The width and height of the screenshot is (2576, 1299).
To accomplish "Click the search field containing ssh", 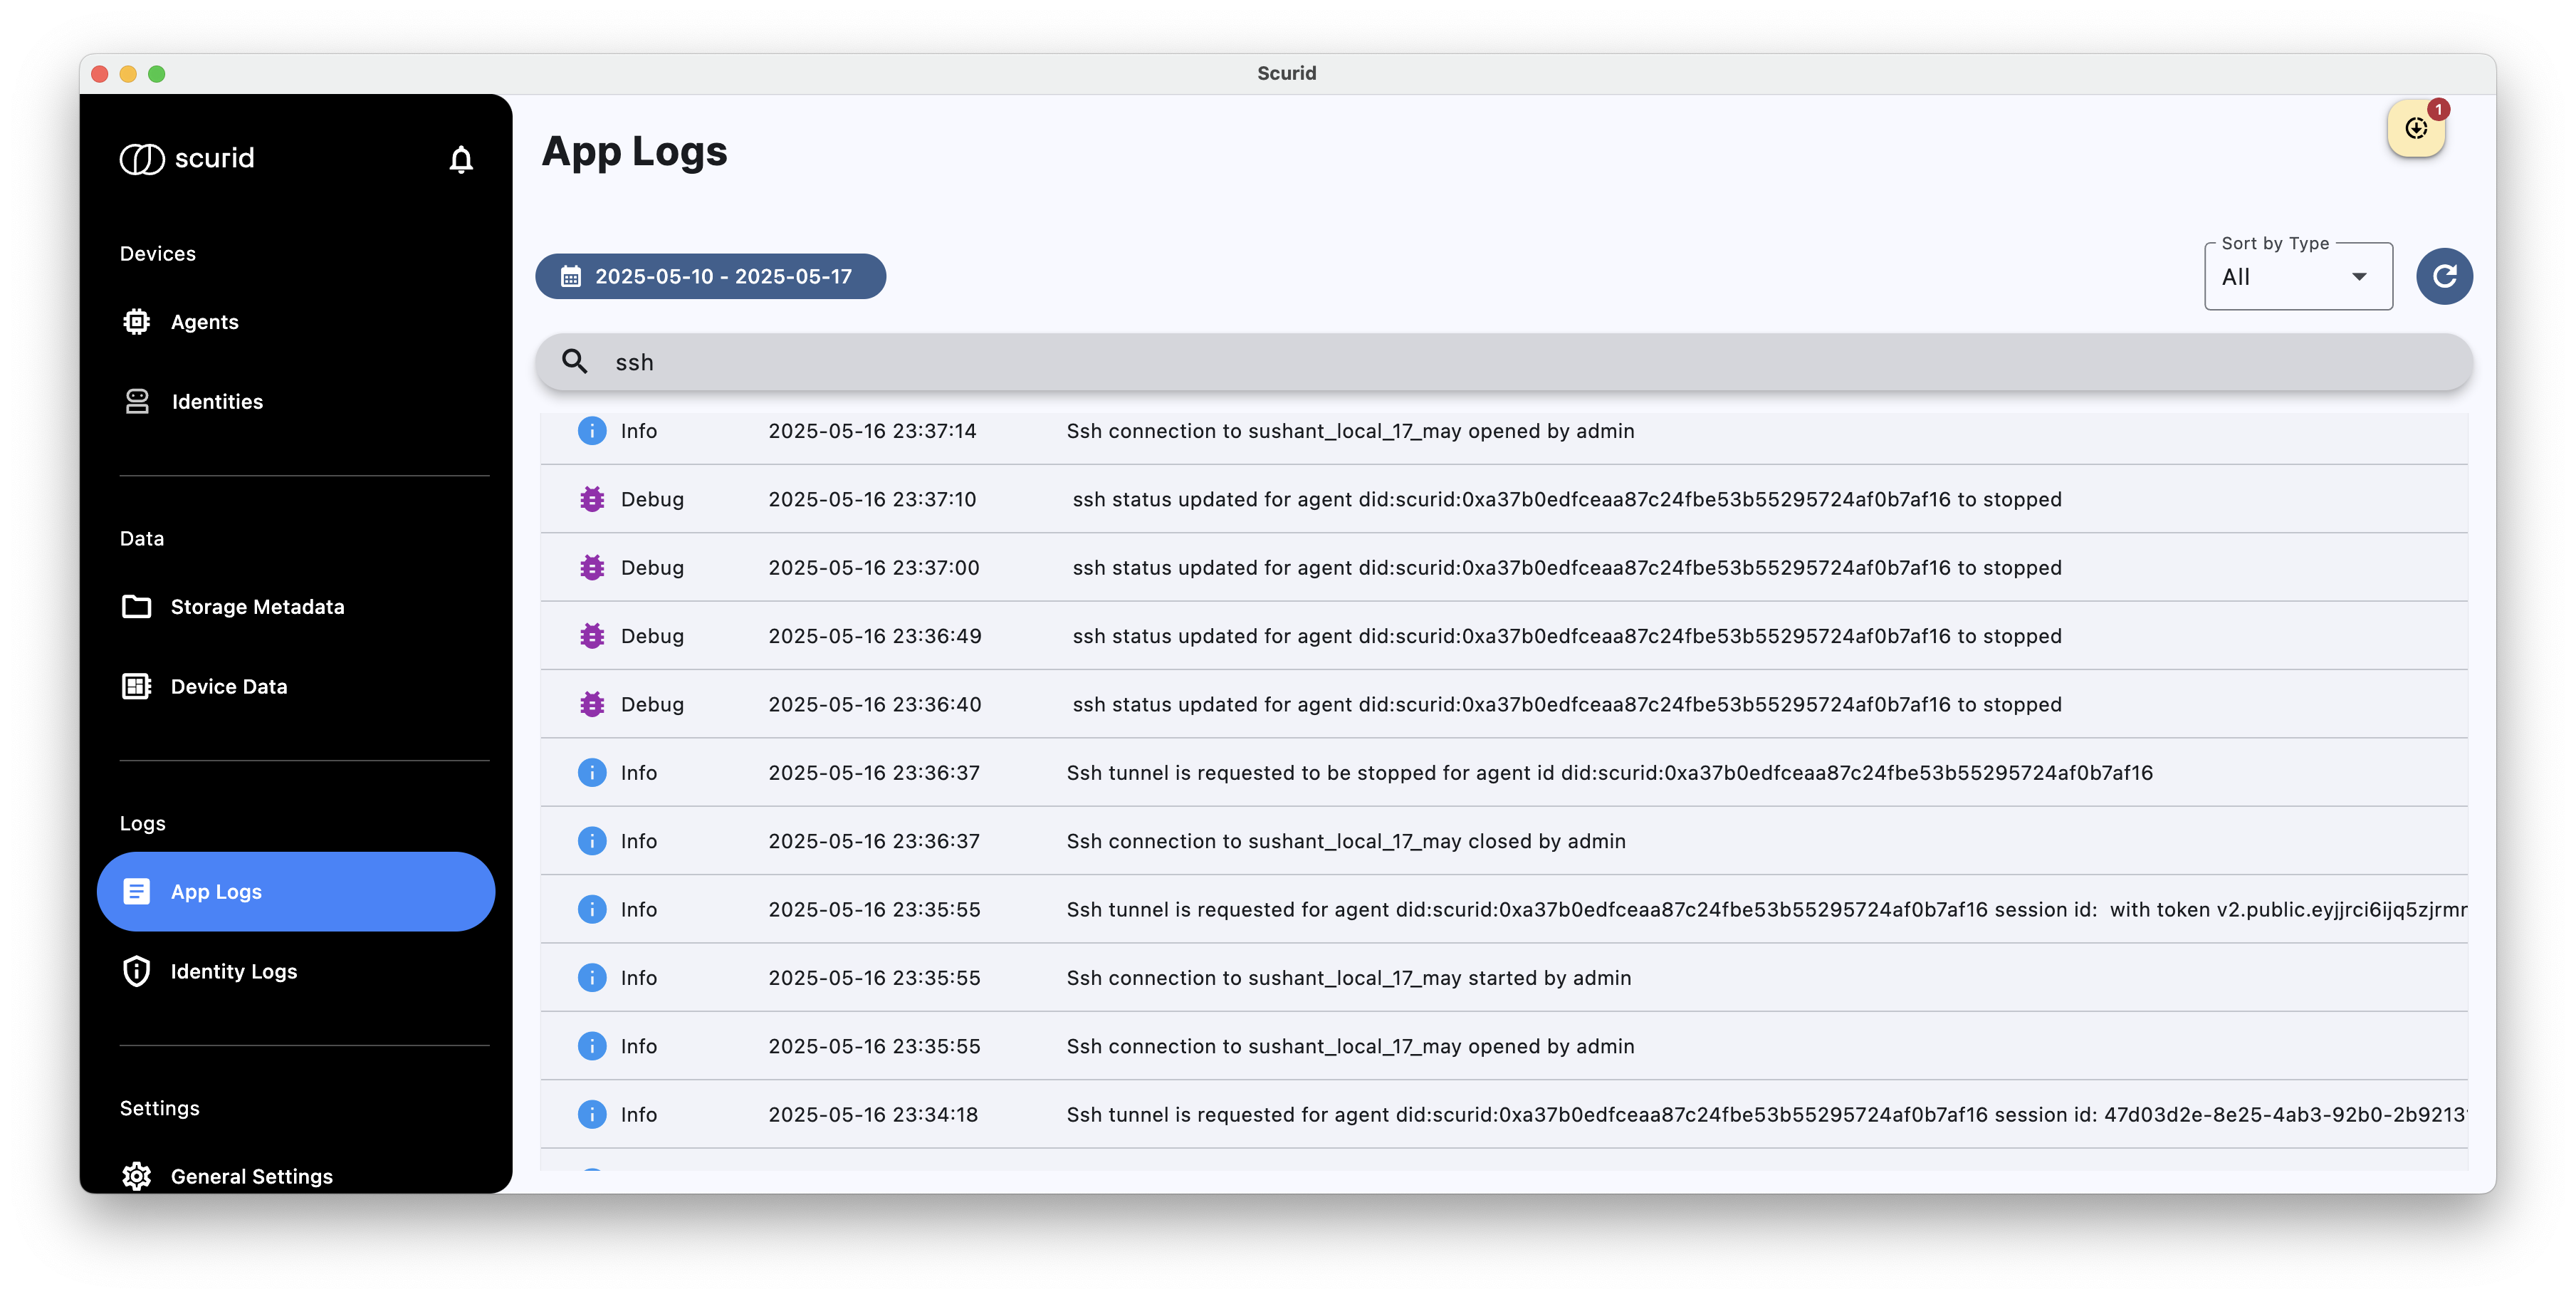I will click(x=1504, y=361).
